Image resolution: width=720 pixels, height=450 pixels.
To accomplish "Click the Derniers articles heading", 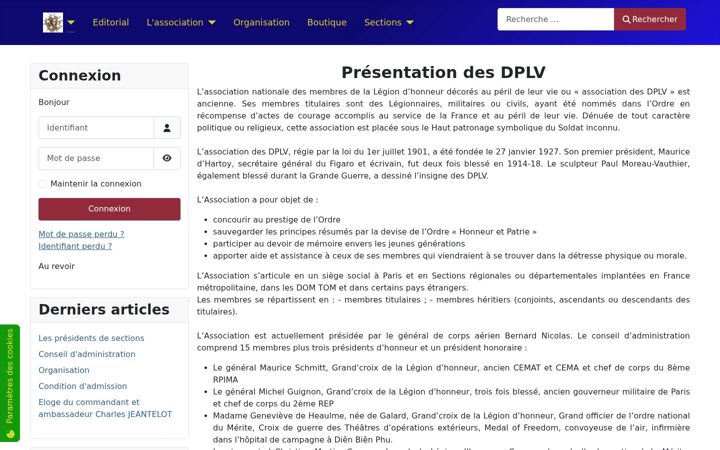I will [x=104, y=309].
